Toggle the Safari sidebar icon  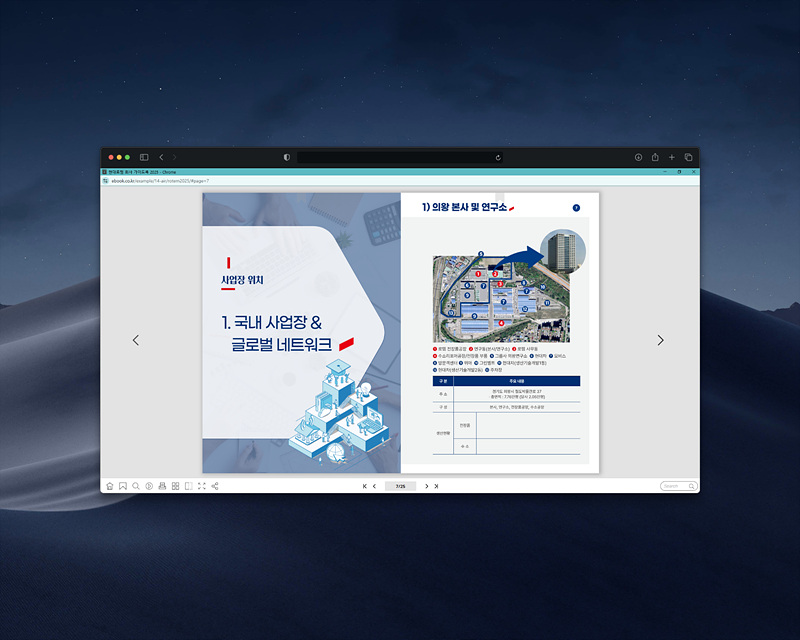tap(144, 157)
